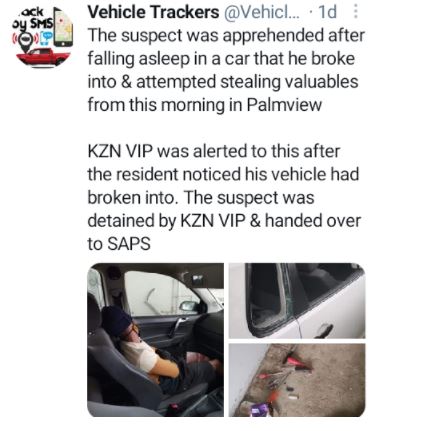421x431 pixels.
Task: Open the tweet's three-dot more options menu
Action: pos(356,12)
